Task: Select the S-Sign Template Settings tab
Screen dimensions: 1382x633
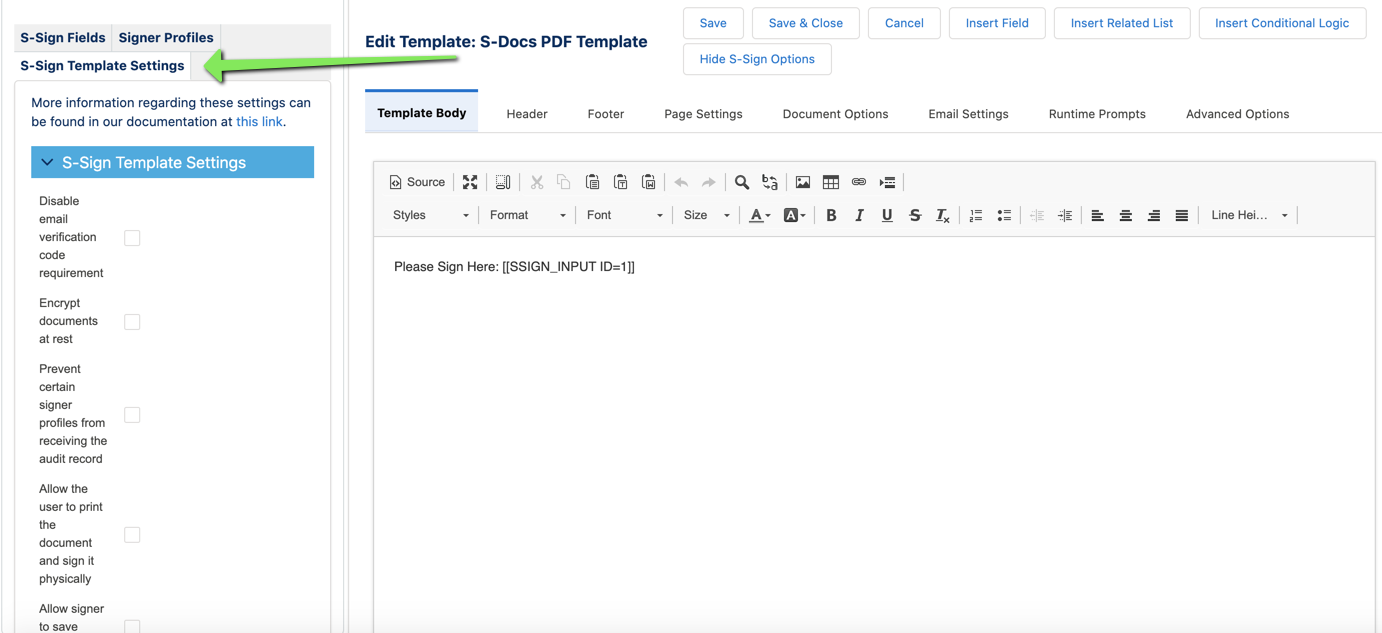Action: 102,66
